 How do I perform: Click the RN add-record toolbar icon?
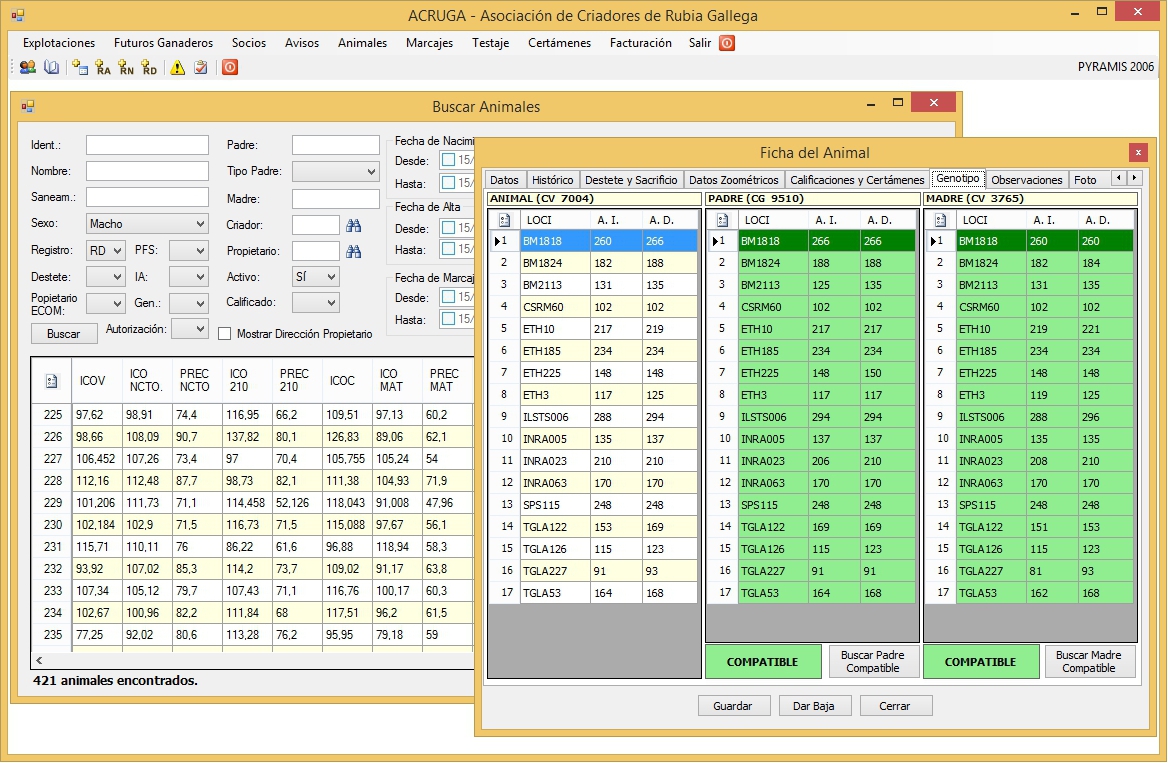tap(125, 68)
